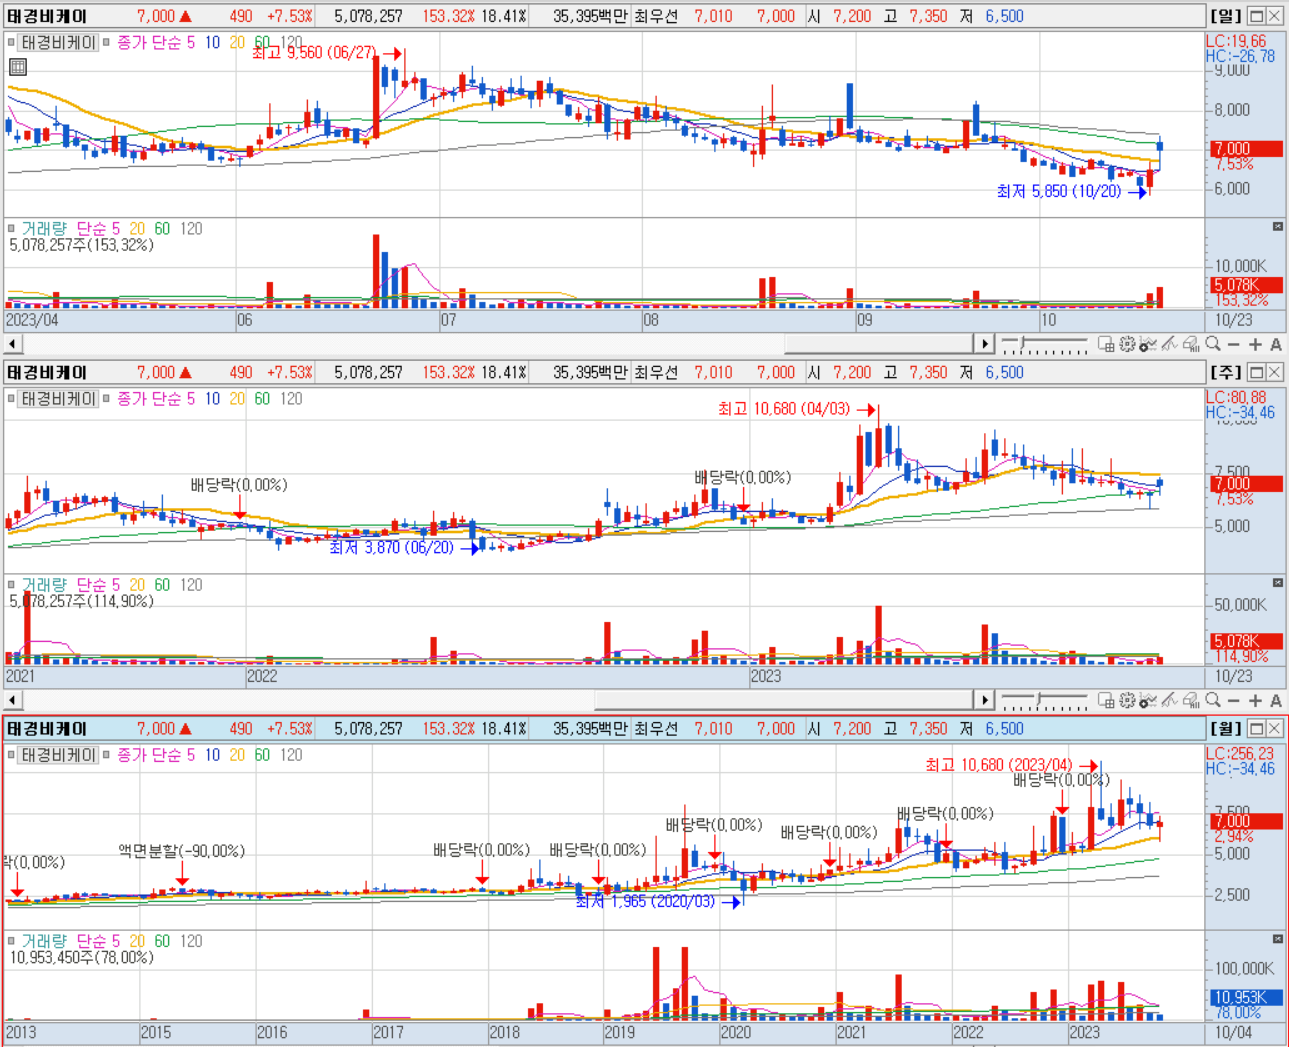Screen dimensions: 1289x1047
Task: Click the 최저 1,965 (2020/03) annotation
Action: pyautogui.click(x=645, y=902)
